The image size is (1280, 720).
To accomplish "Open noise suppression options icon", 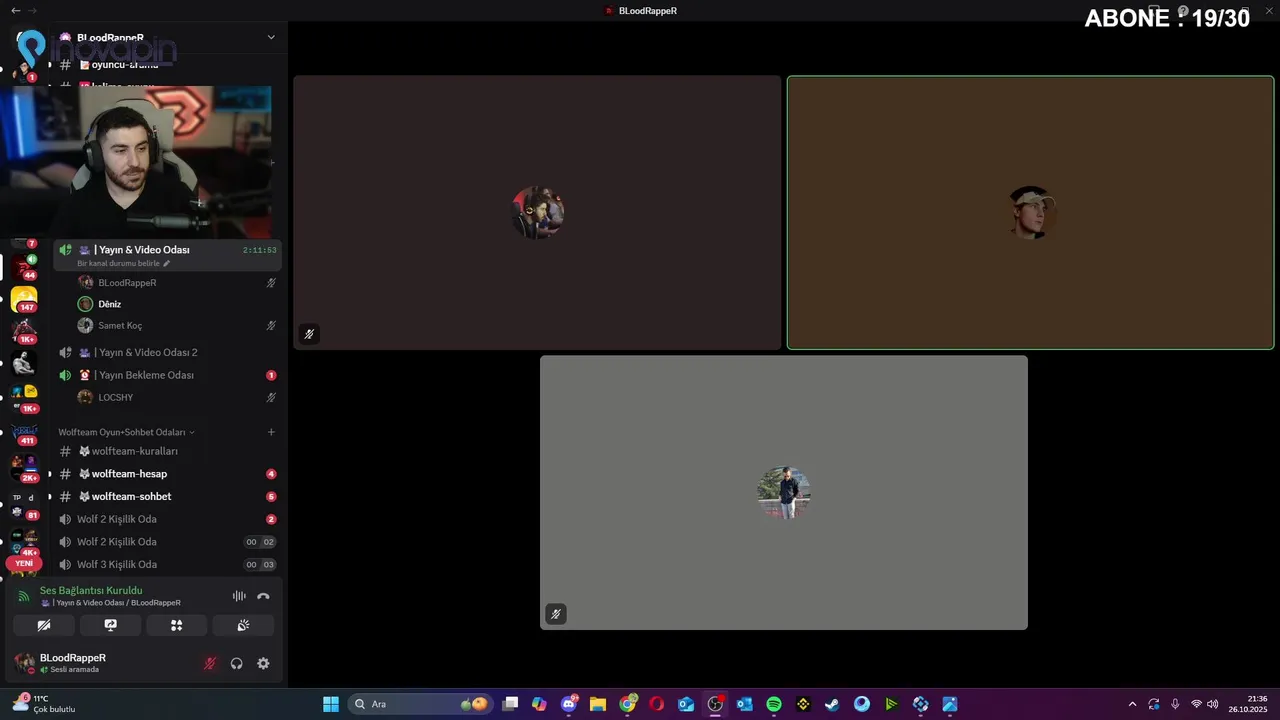I will tap(239, 596).
